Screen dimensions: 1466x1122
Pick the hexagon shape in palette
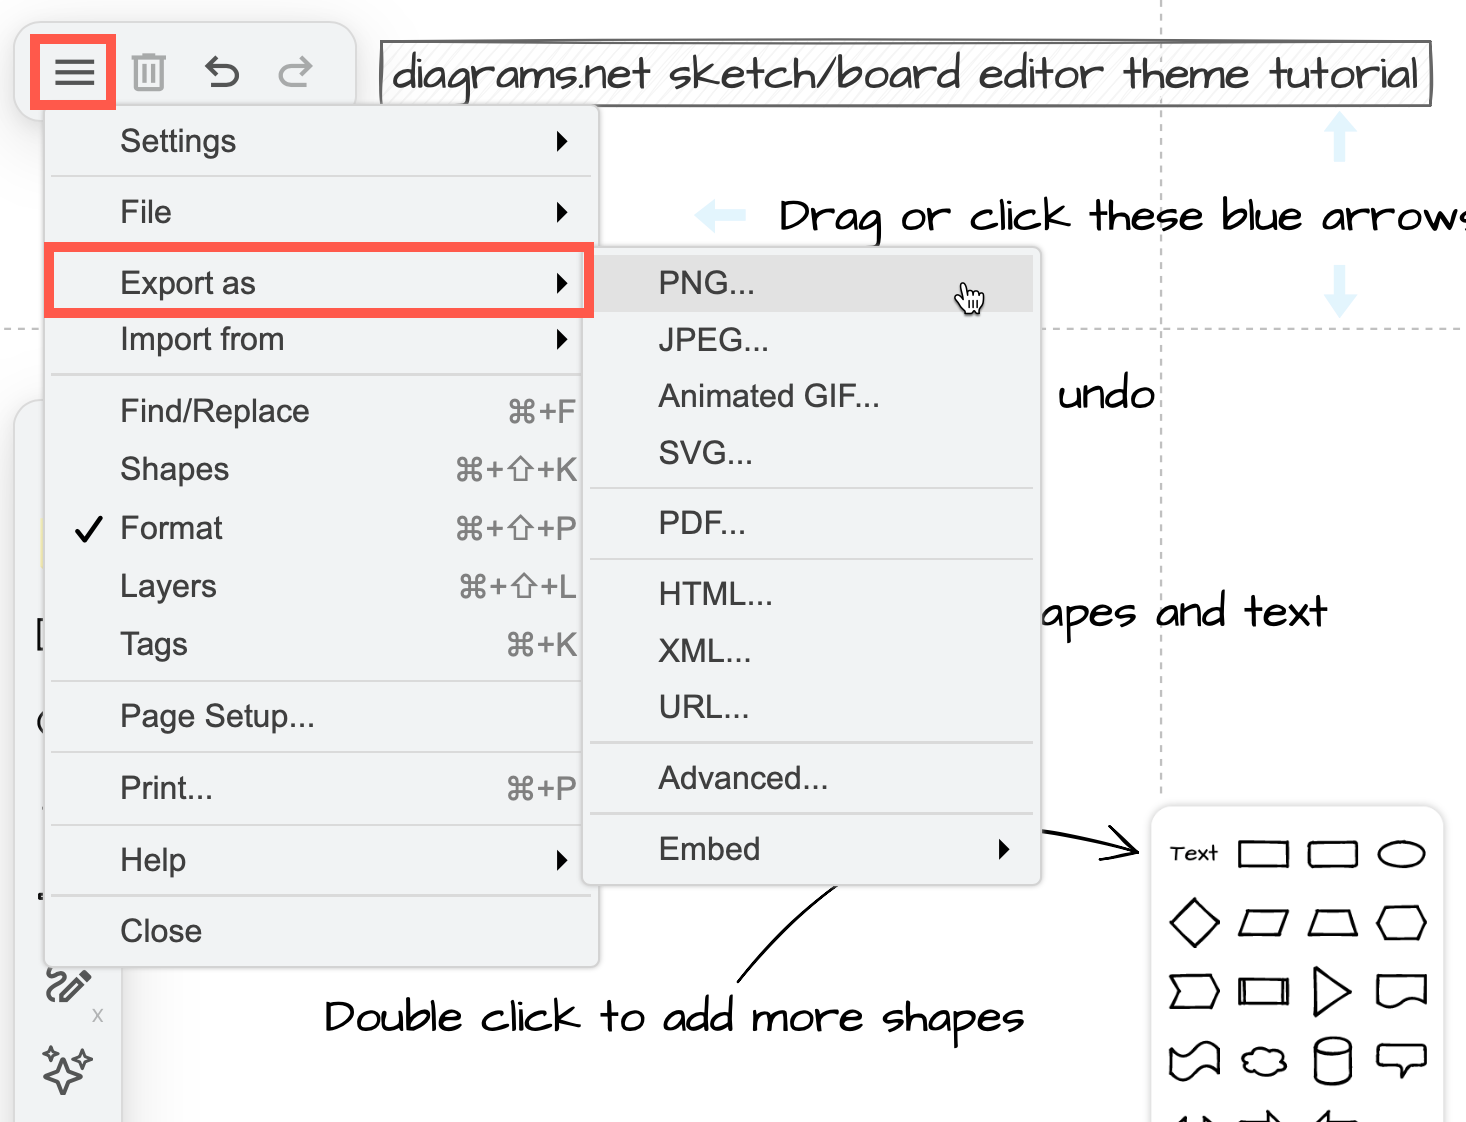[1401, 922]
